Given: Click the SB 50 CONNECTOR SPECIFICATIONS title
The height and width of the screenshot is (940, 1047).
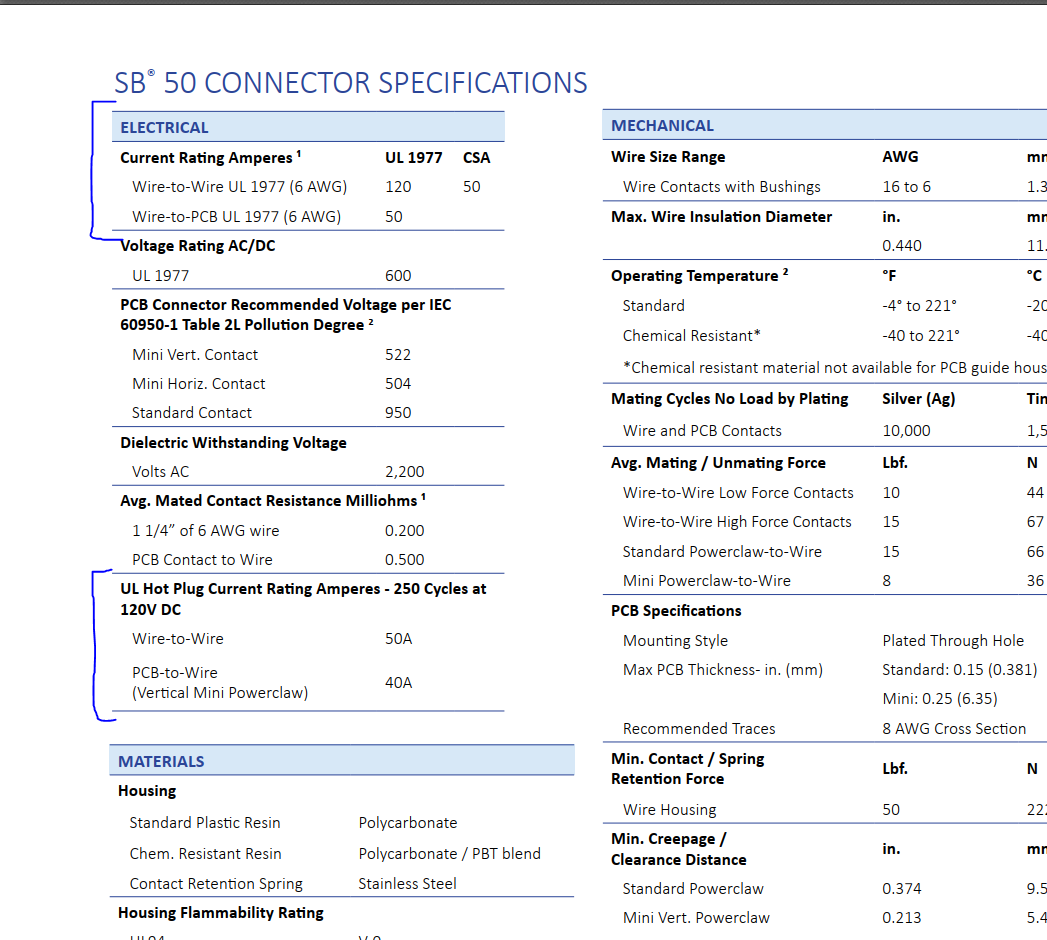Looking at the screenshot, I should pyautogui.click(x=351, y=83).
